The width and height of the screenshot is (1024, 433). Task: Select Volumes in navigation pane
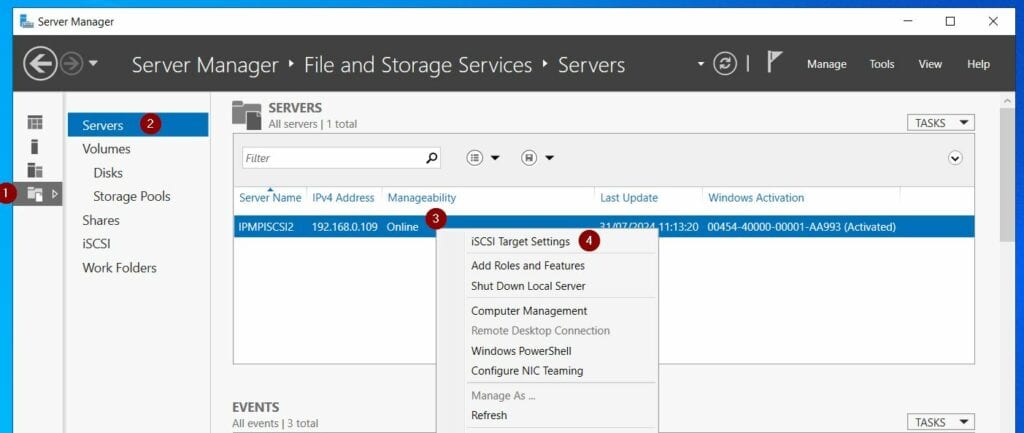pos(106,149)
